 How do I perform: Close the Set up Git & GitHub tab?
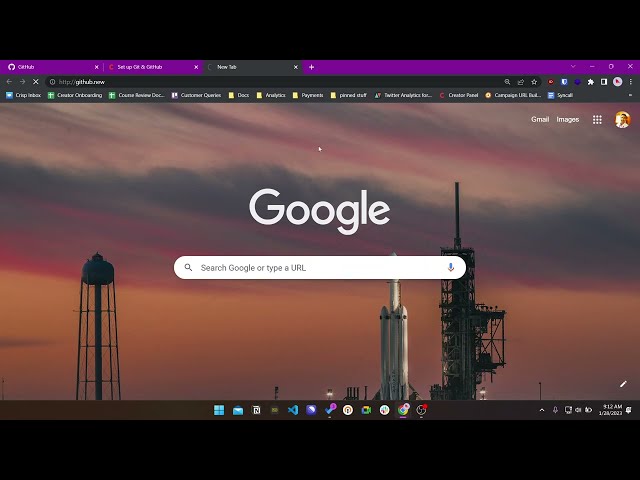coord(196,67)
